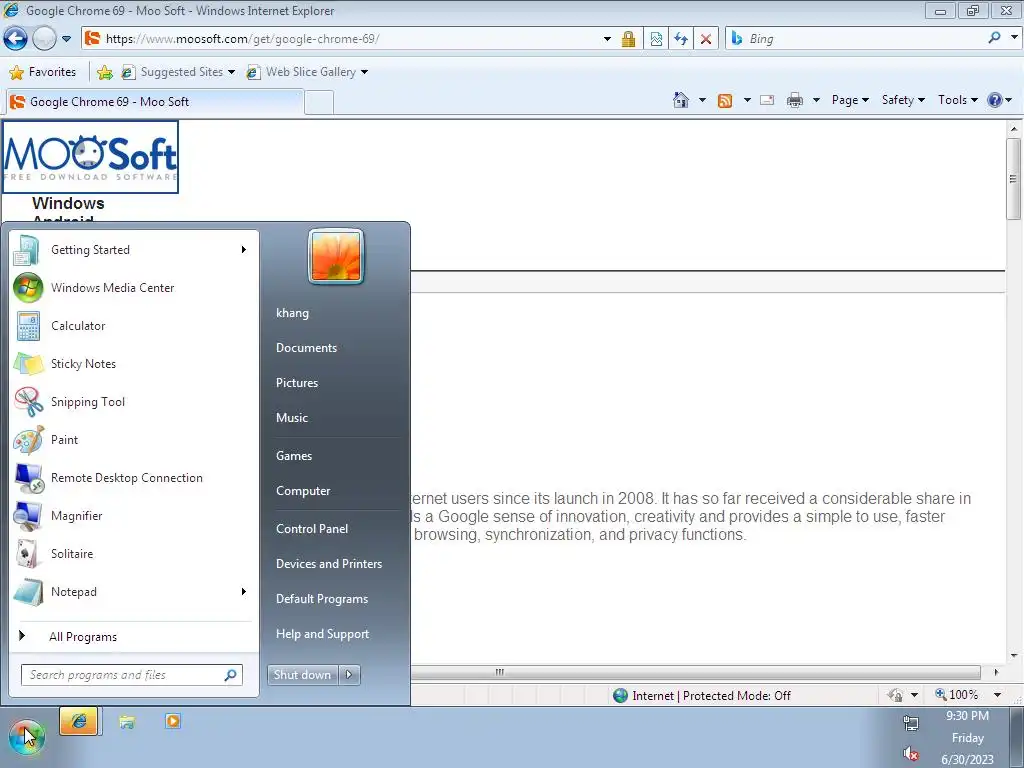Open Pictures library link
This screenshot has height=768, width=1024.
click(x=296, y=383)
